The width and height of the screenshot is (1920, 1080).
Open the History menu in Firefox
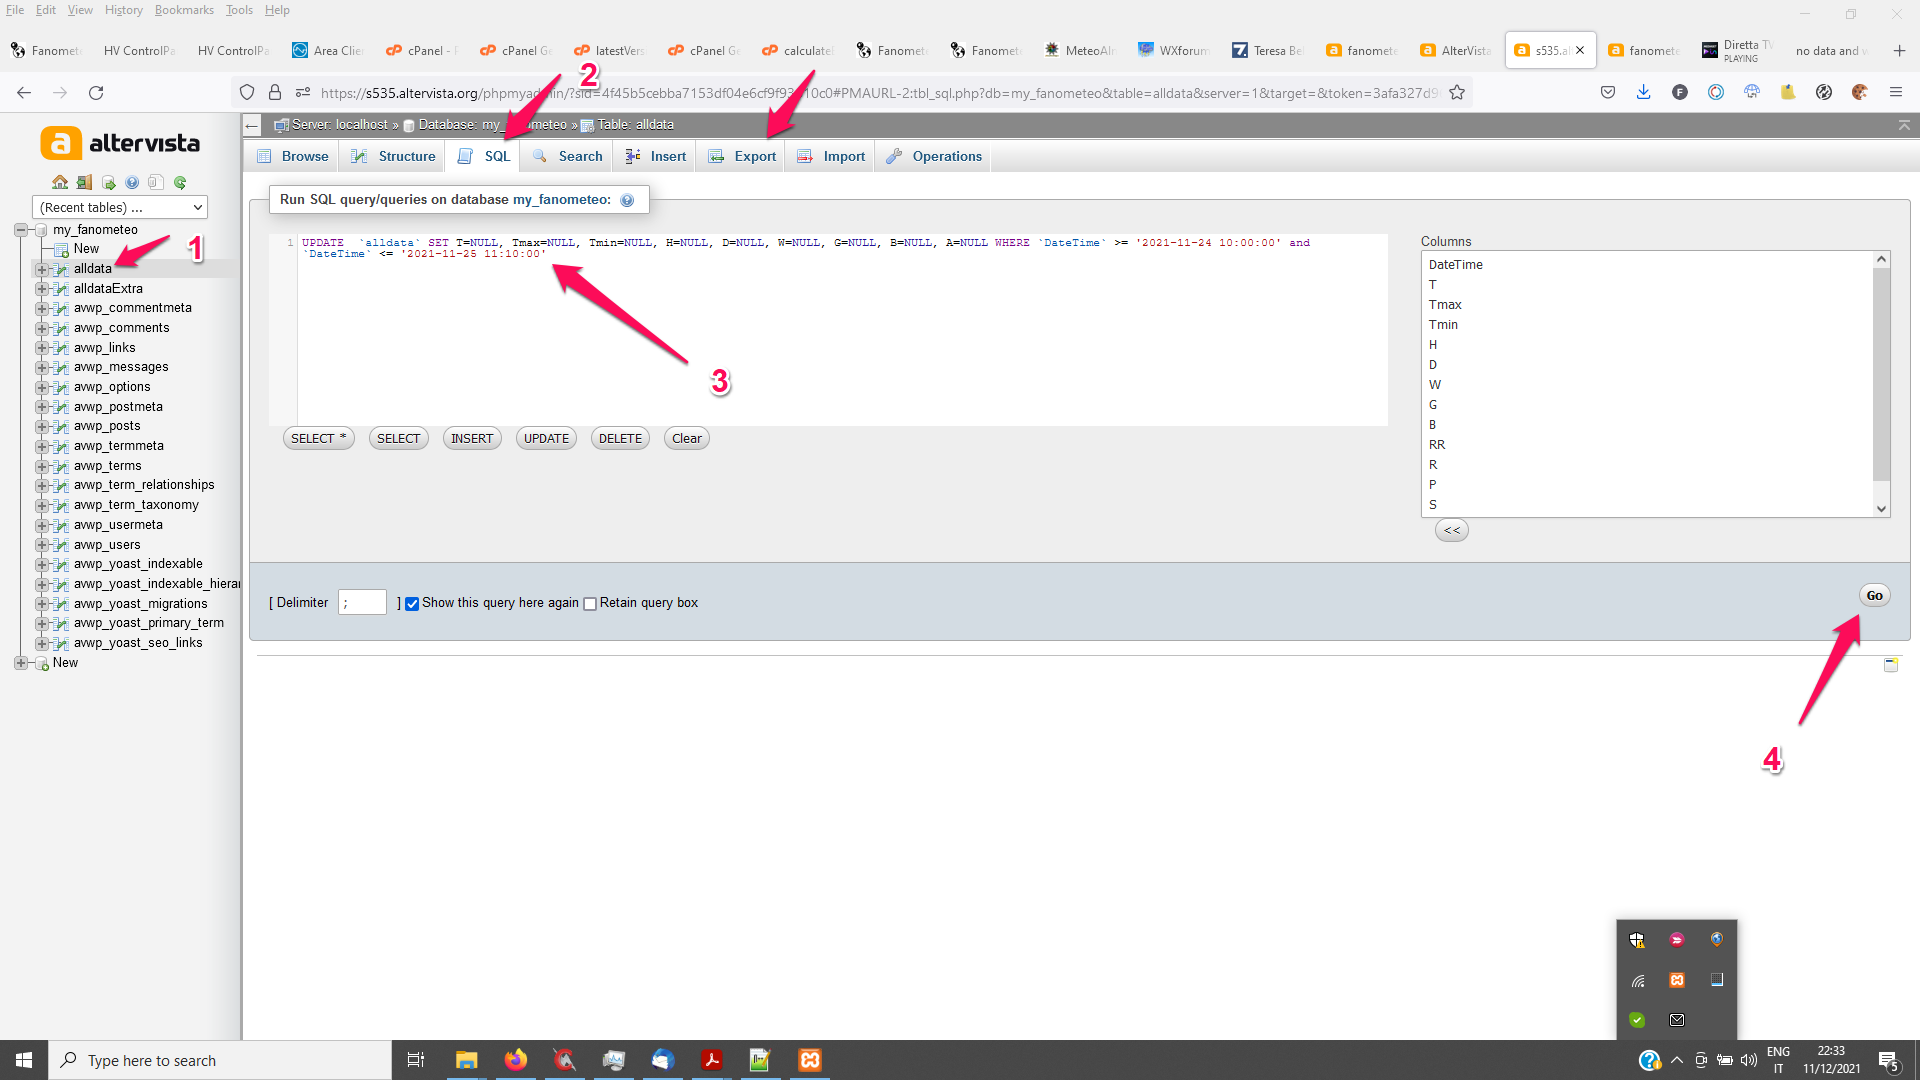pos(123,10)
